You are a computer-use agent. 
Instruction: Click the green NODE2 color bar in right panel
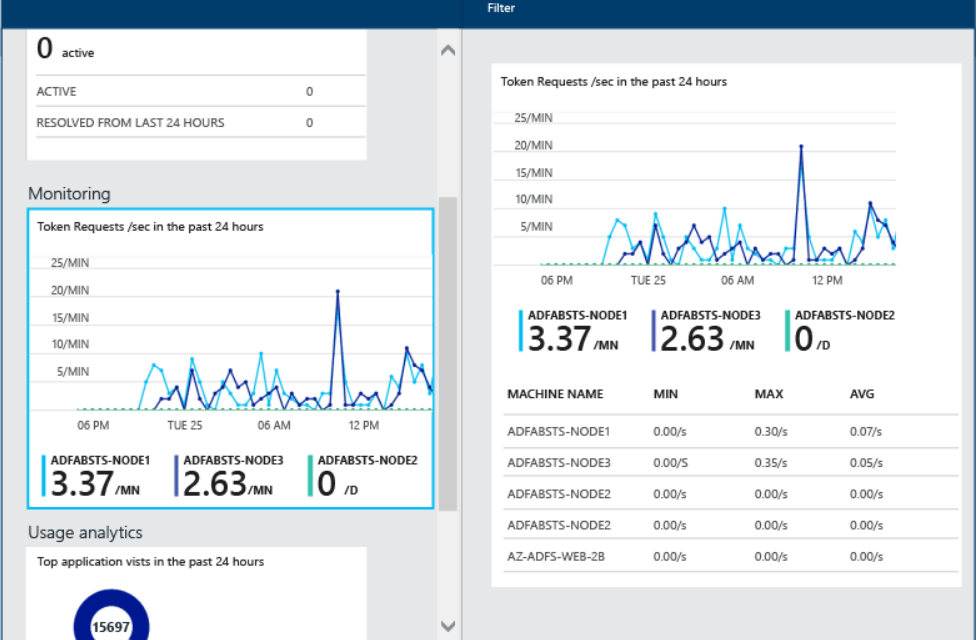[x=788, y=331]
